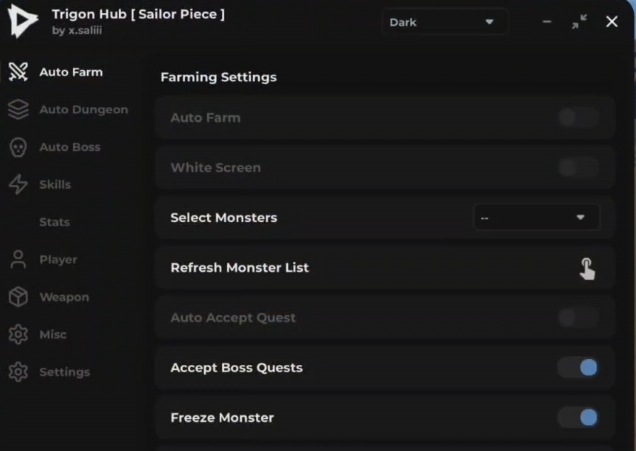Click the crossed swords Auto Farm icon
This screenshot has width=636, height=451.
[18, 72]
